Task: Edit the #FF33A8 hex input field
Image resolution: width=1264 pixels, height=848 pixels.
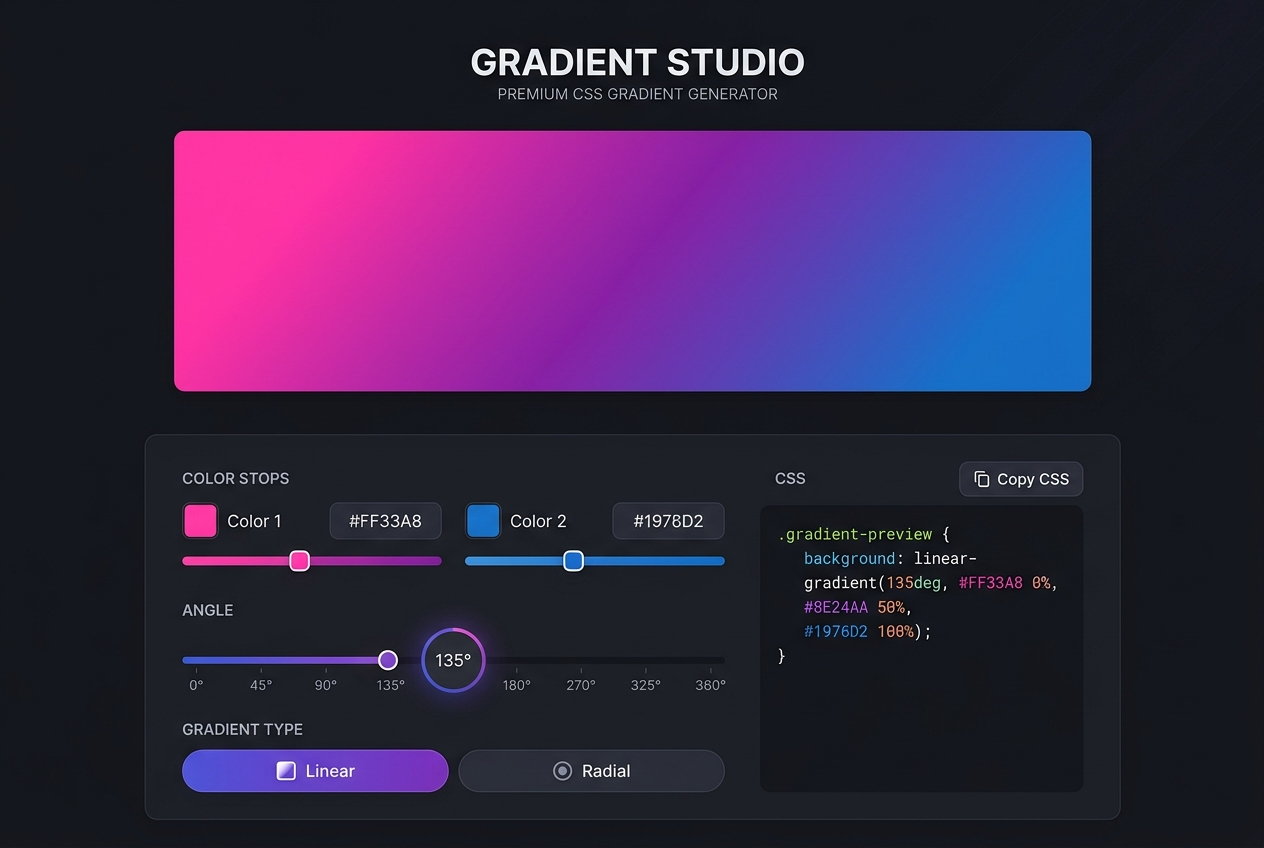Action: (x=385, y=521)
